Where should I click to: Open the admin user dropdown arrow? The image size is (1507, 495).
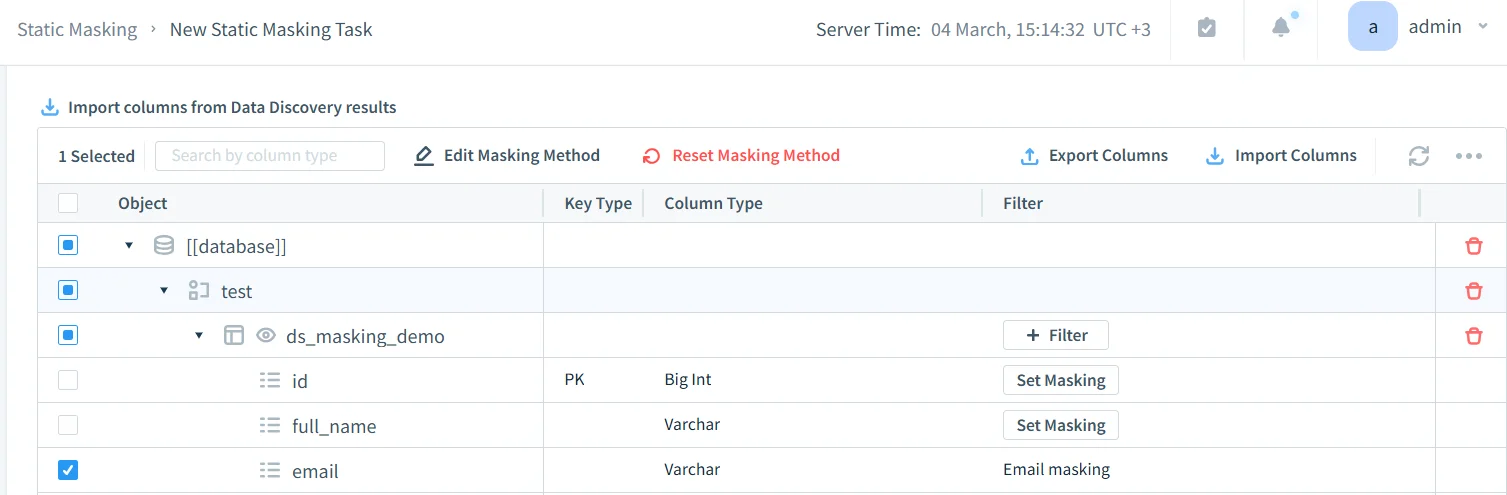tap(1483, 27)
